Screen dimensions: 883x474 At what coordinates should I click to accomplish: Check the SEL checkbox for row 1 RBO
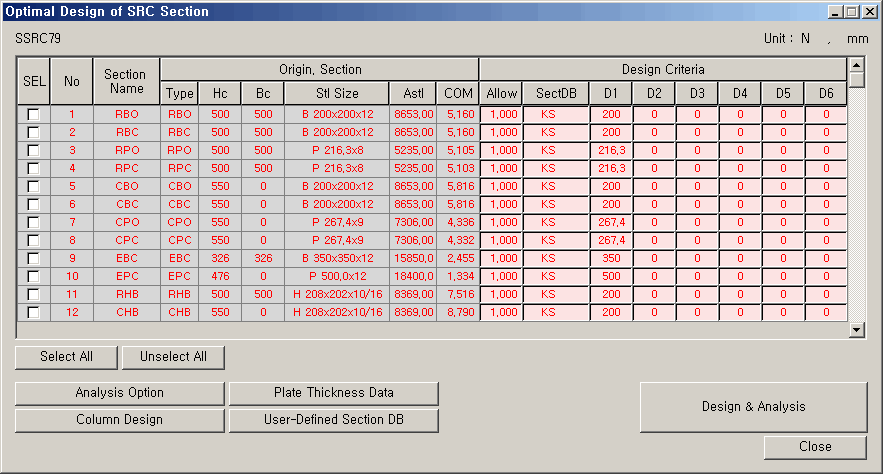click(x=33, y=115)
